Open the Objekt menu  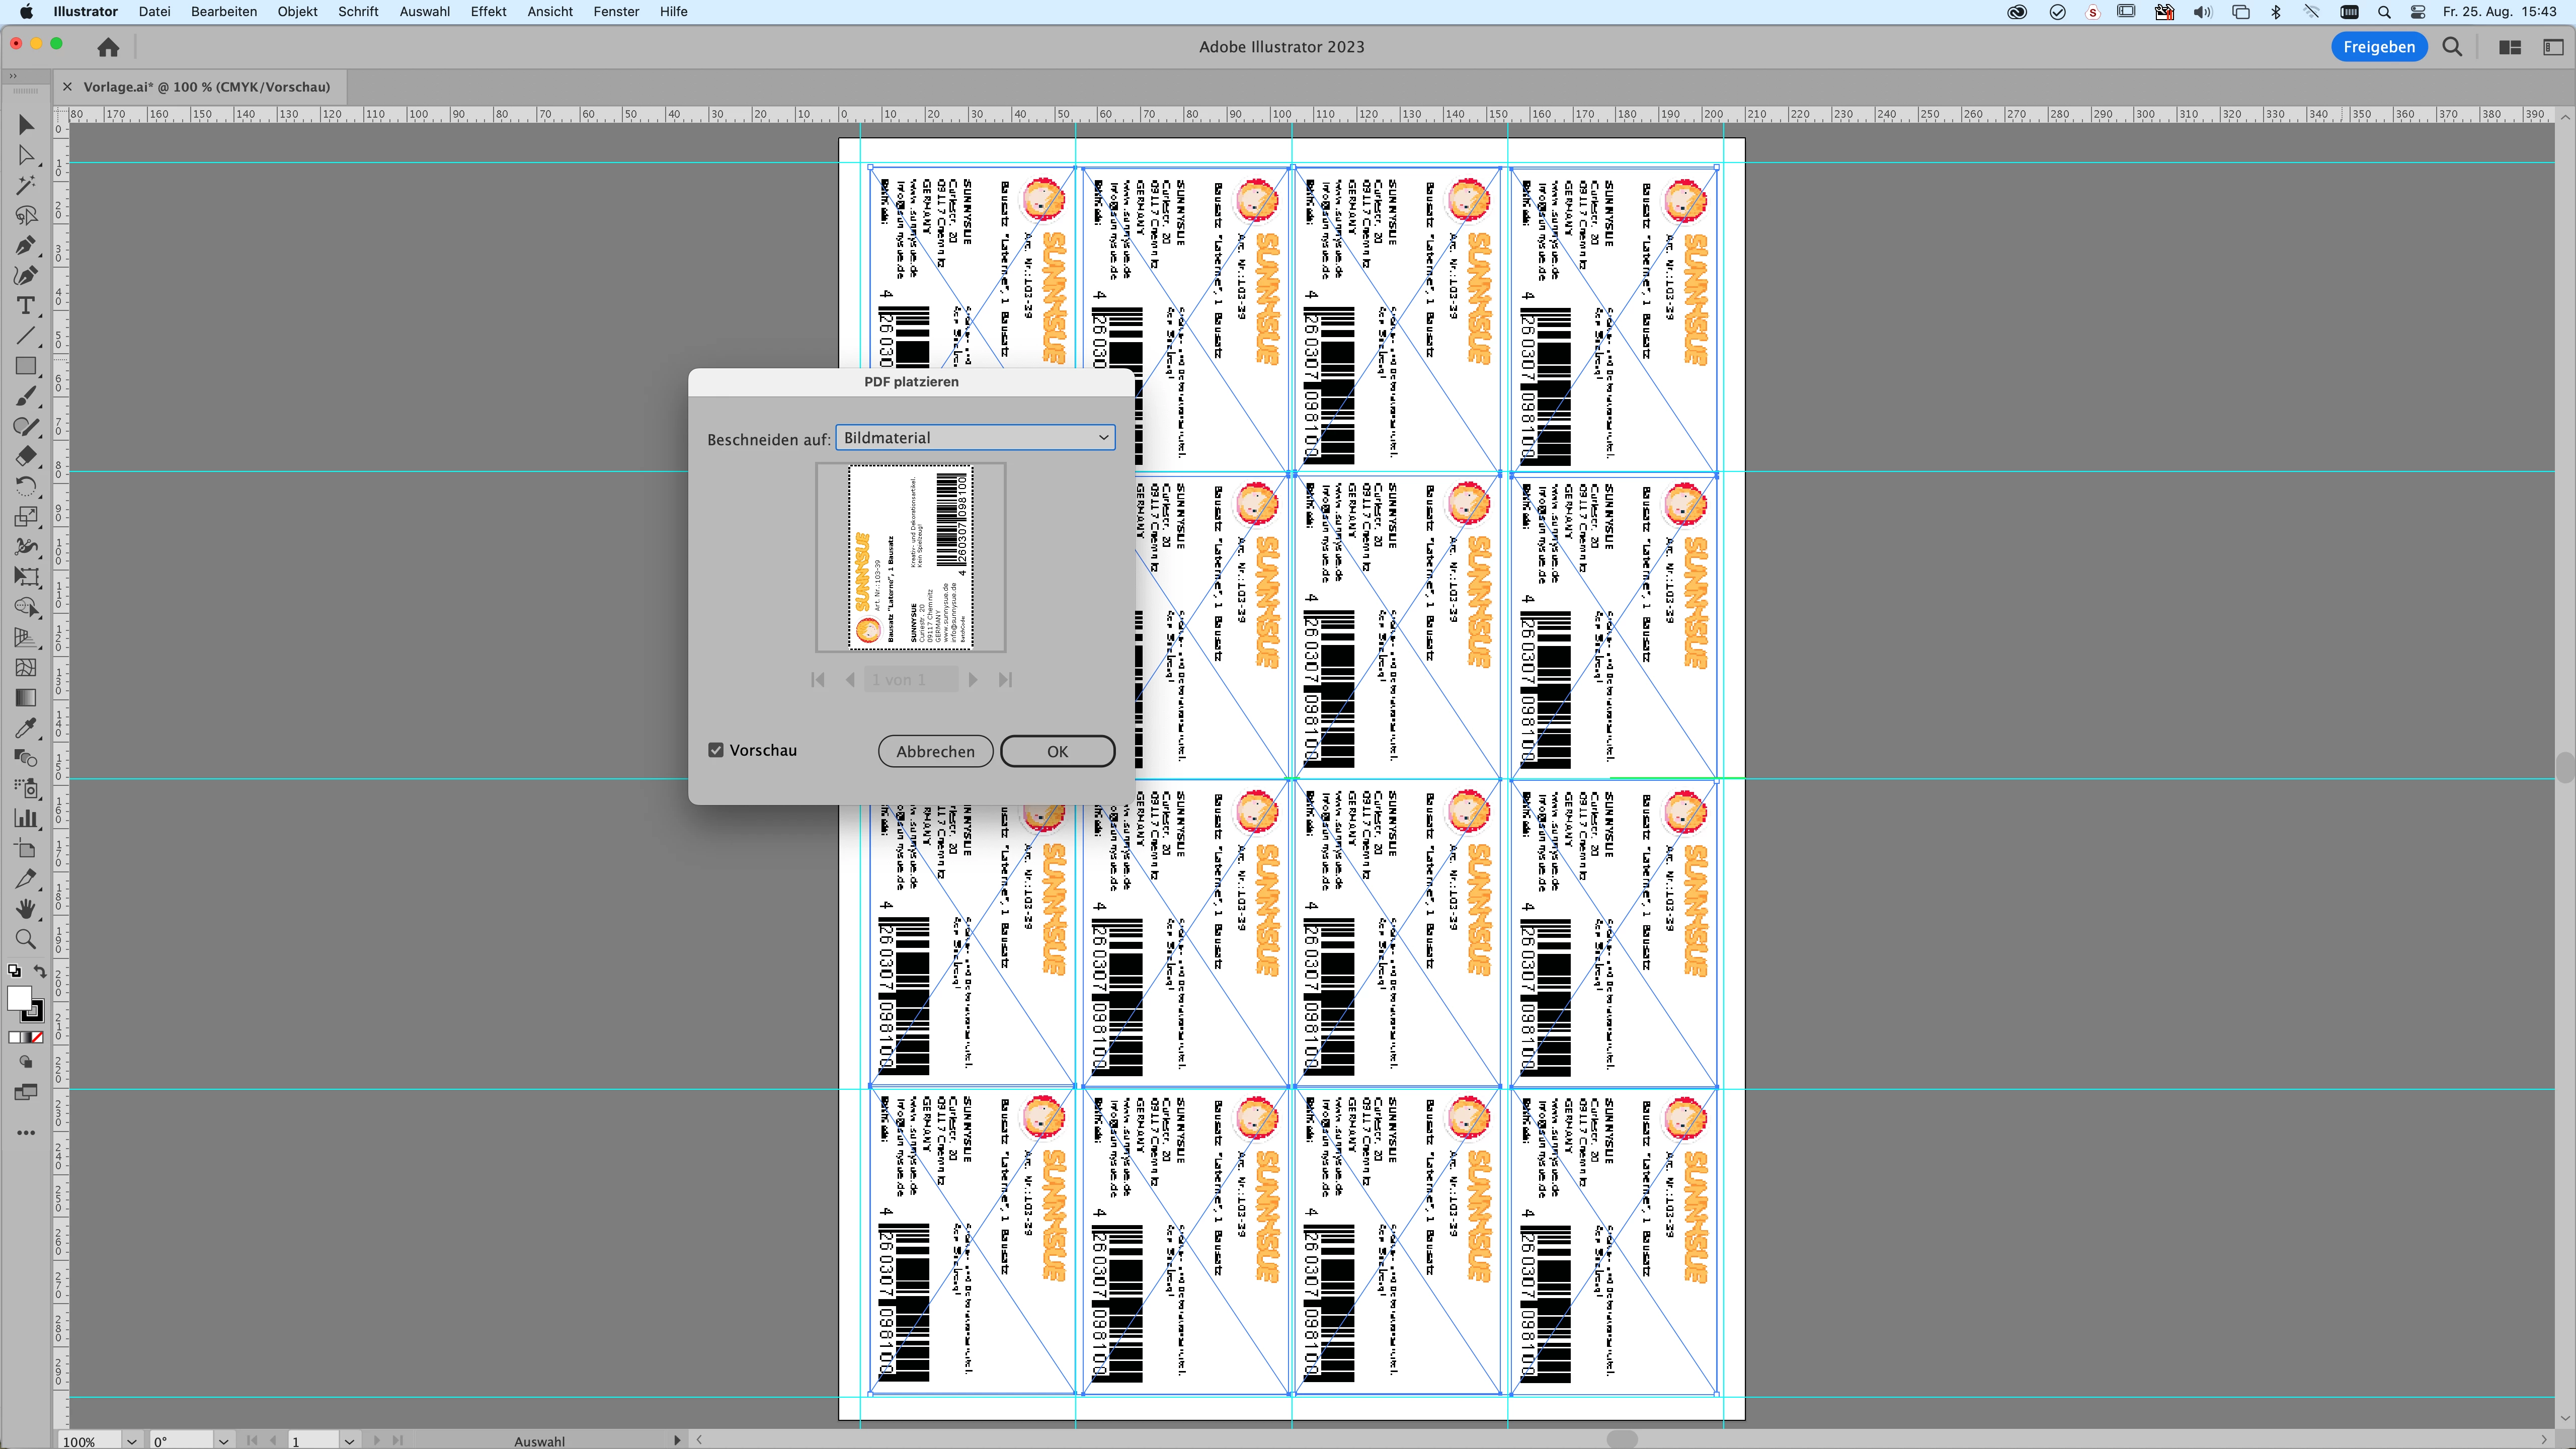pos(297,12)
